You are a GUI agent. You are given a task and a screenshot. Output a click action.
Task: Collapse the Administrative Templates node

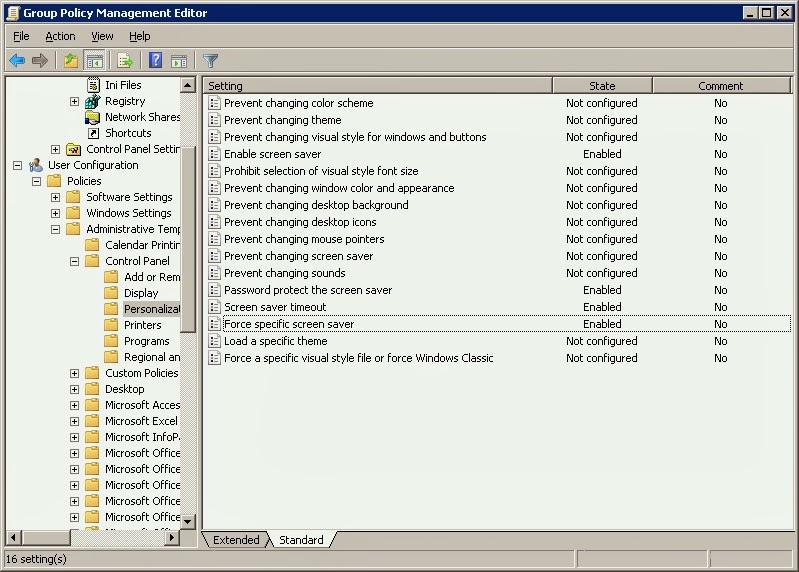pyautogui.click(x=56, y=229)
